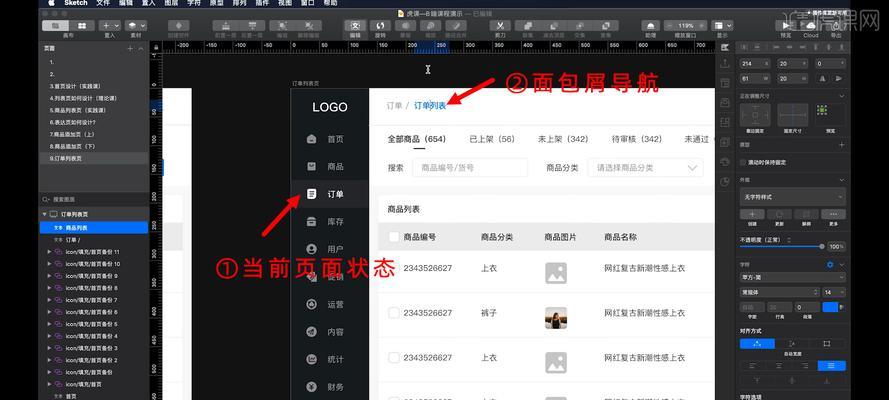
Task: Click 商品 item in canvas sidebar
Action: [329, 167]
